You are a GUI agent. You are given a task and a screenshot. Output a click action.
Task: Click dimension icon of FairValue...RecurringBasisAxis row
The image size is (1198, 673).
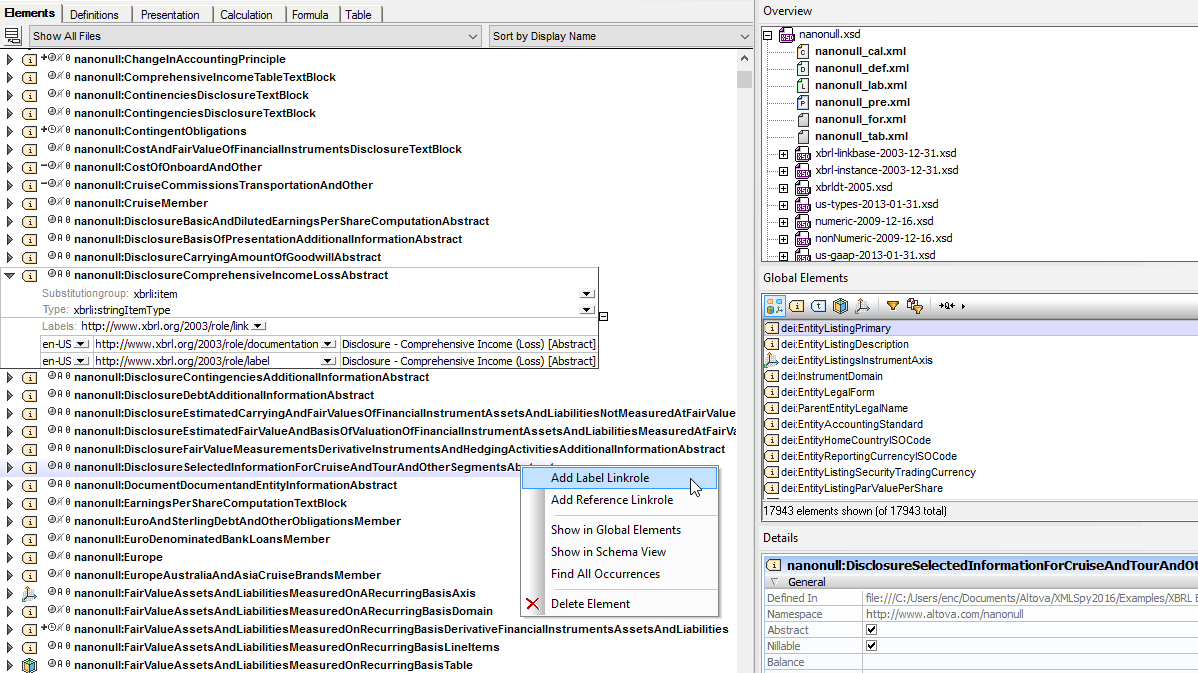coord(29,594)
